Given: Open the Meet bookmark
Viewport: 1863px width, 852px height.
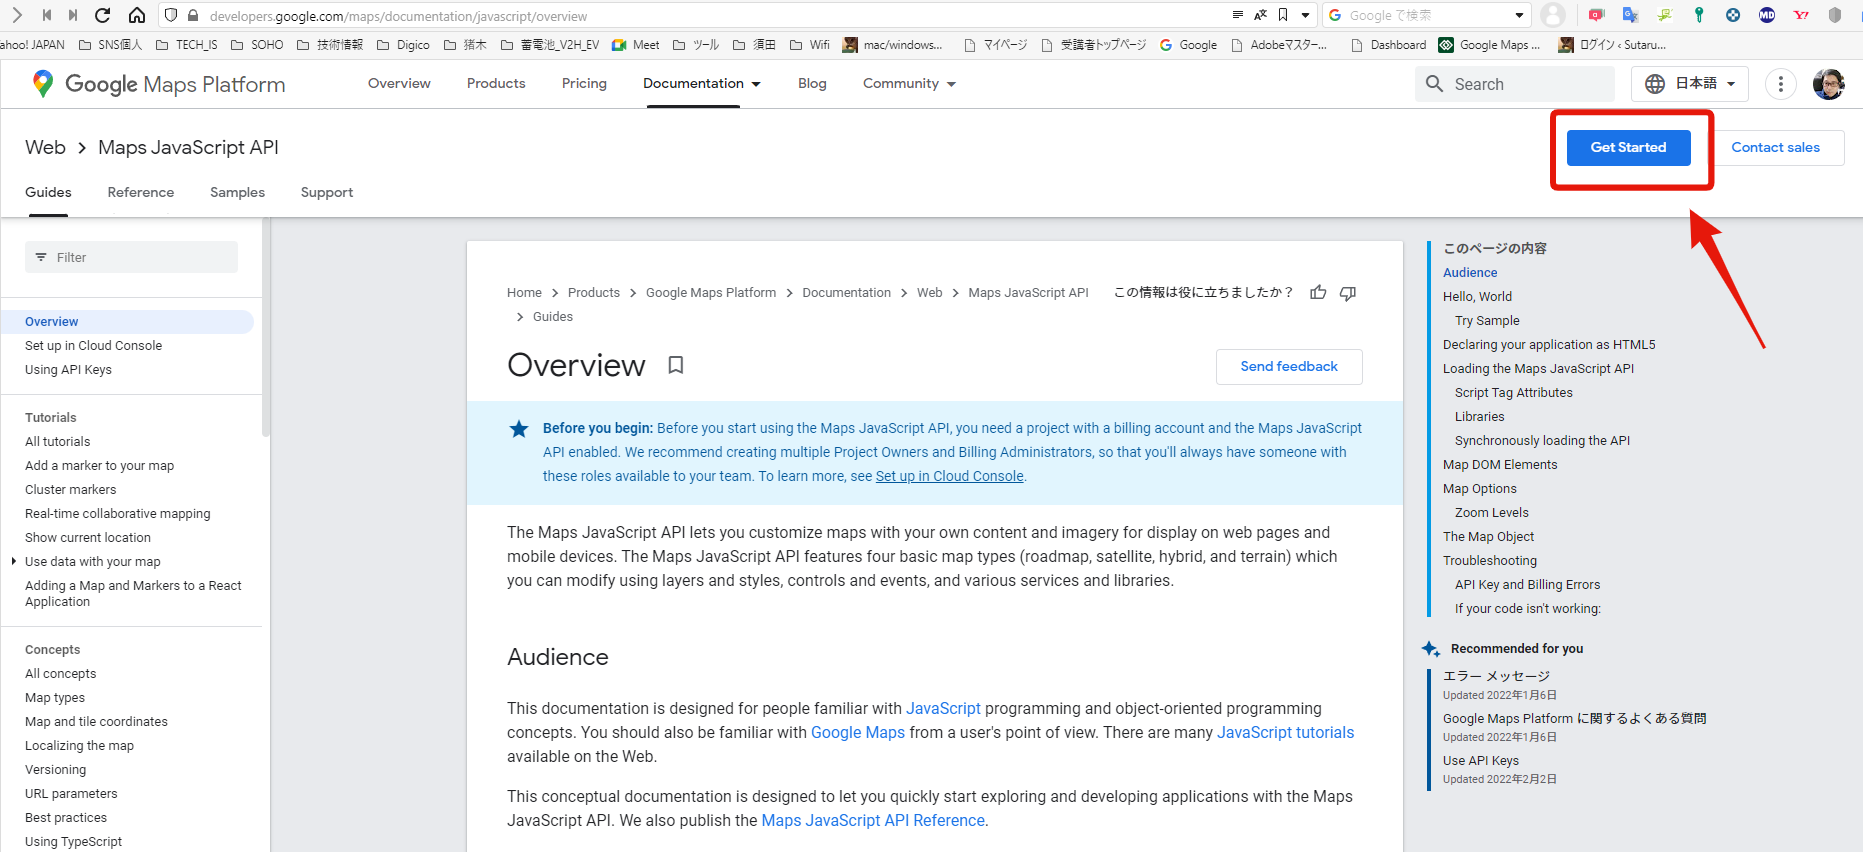Looking at the screenshot, I should click(x=636, y=45).
